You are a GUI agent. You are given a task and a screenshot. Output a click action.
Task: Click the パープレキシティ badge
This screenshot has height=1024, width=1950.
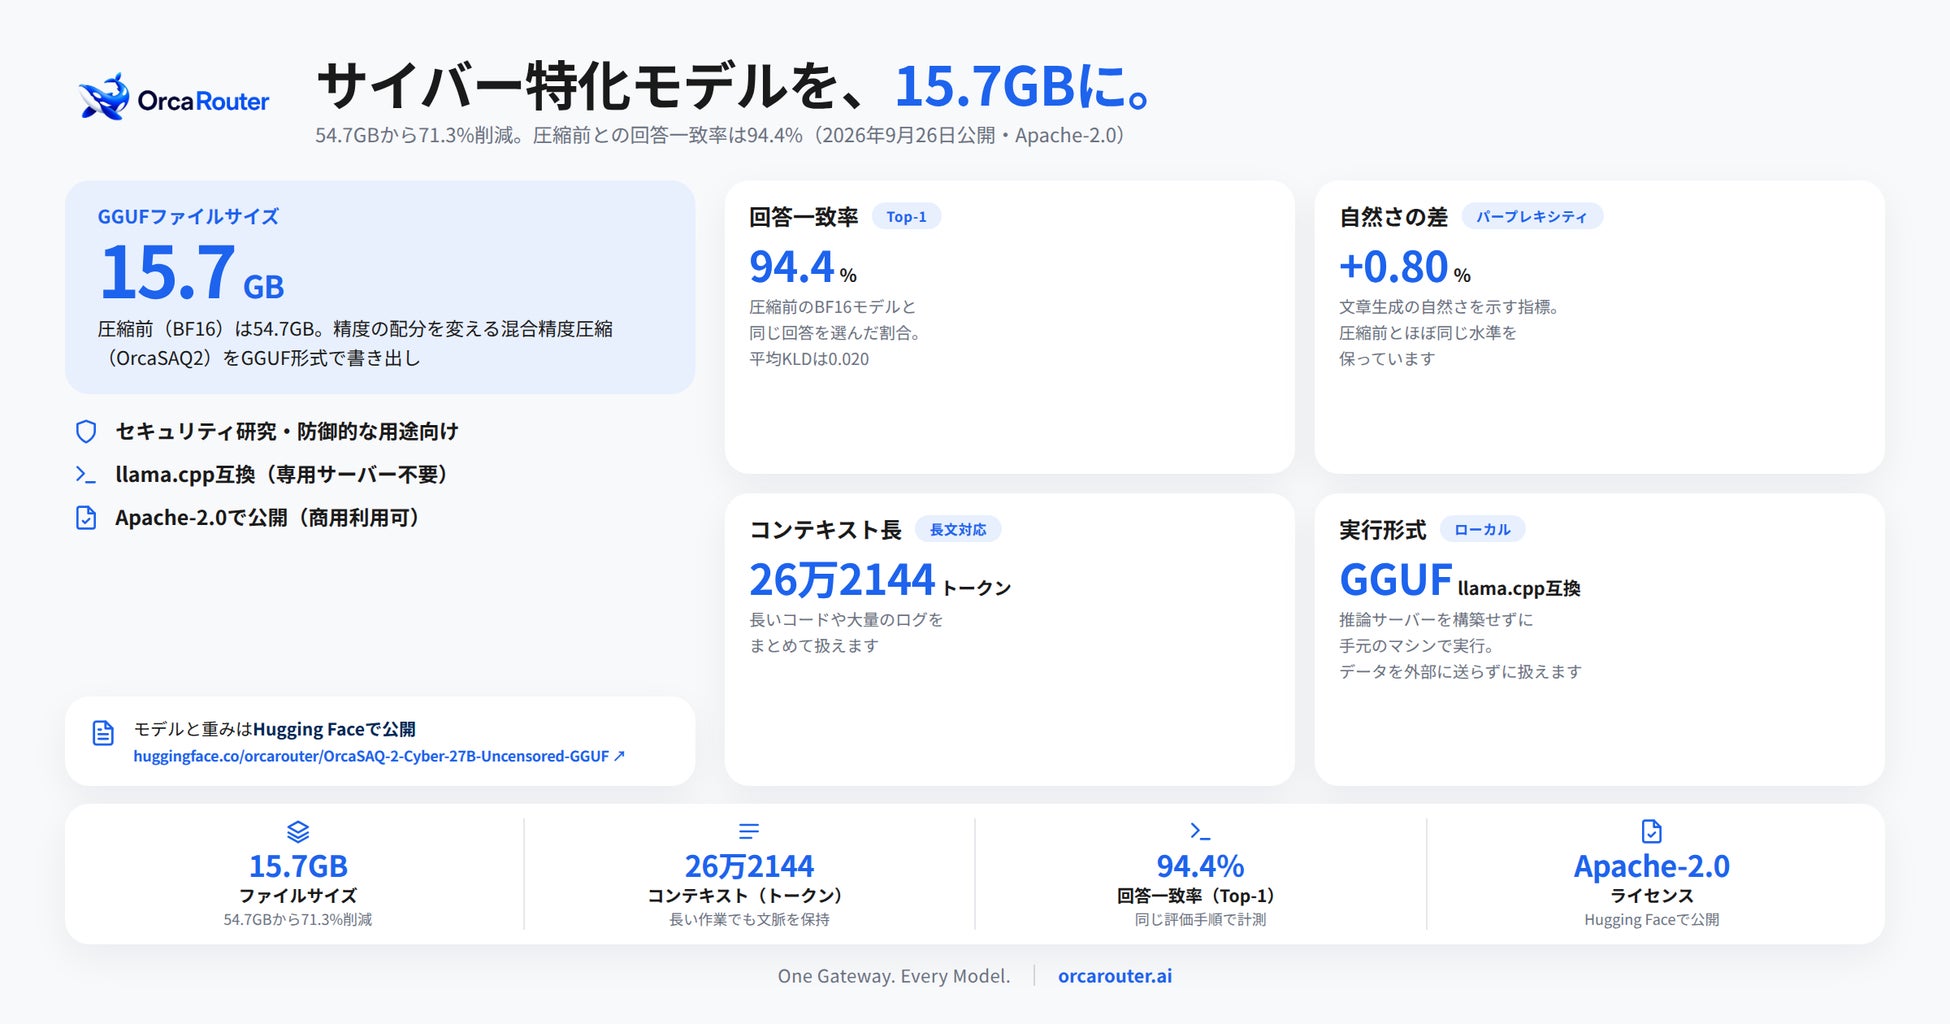click(1532, 216)
